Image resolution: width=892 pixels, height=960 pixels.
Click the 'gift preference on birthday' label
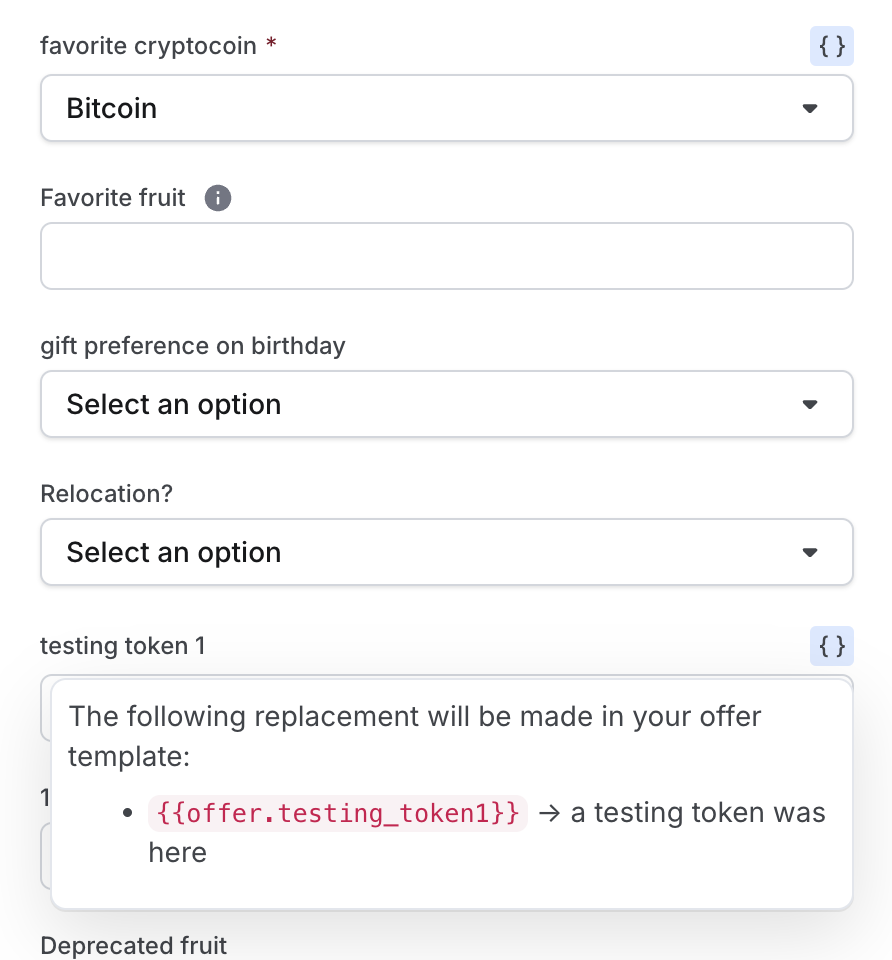pyautogui.click(x=193, y=346)
